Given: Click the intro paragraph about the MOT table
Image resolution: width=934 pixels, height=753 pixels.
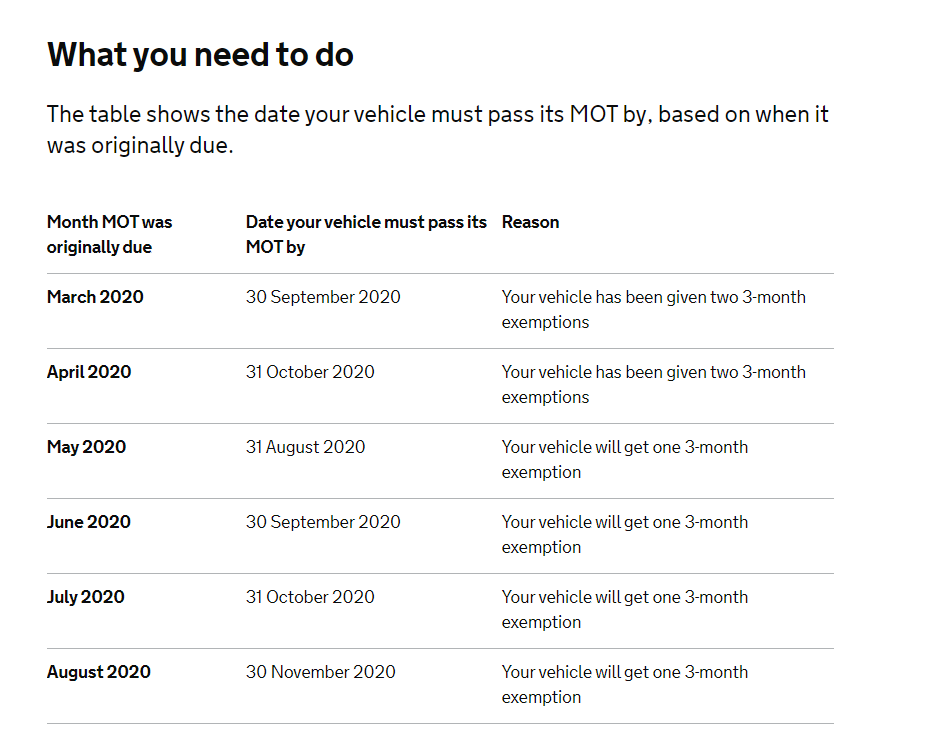Looking at the screenshot, I should click(x=437, y=130).
